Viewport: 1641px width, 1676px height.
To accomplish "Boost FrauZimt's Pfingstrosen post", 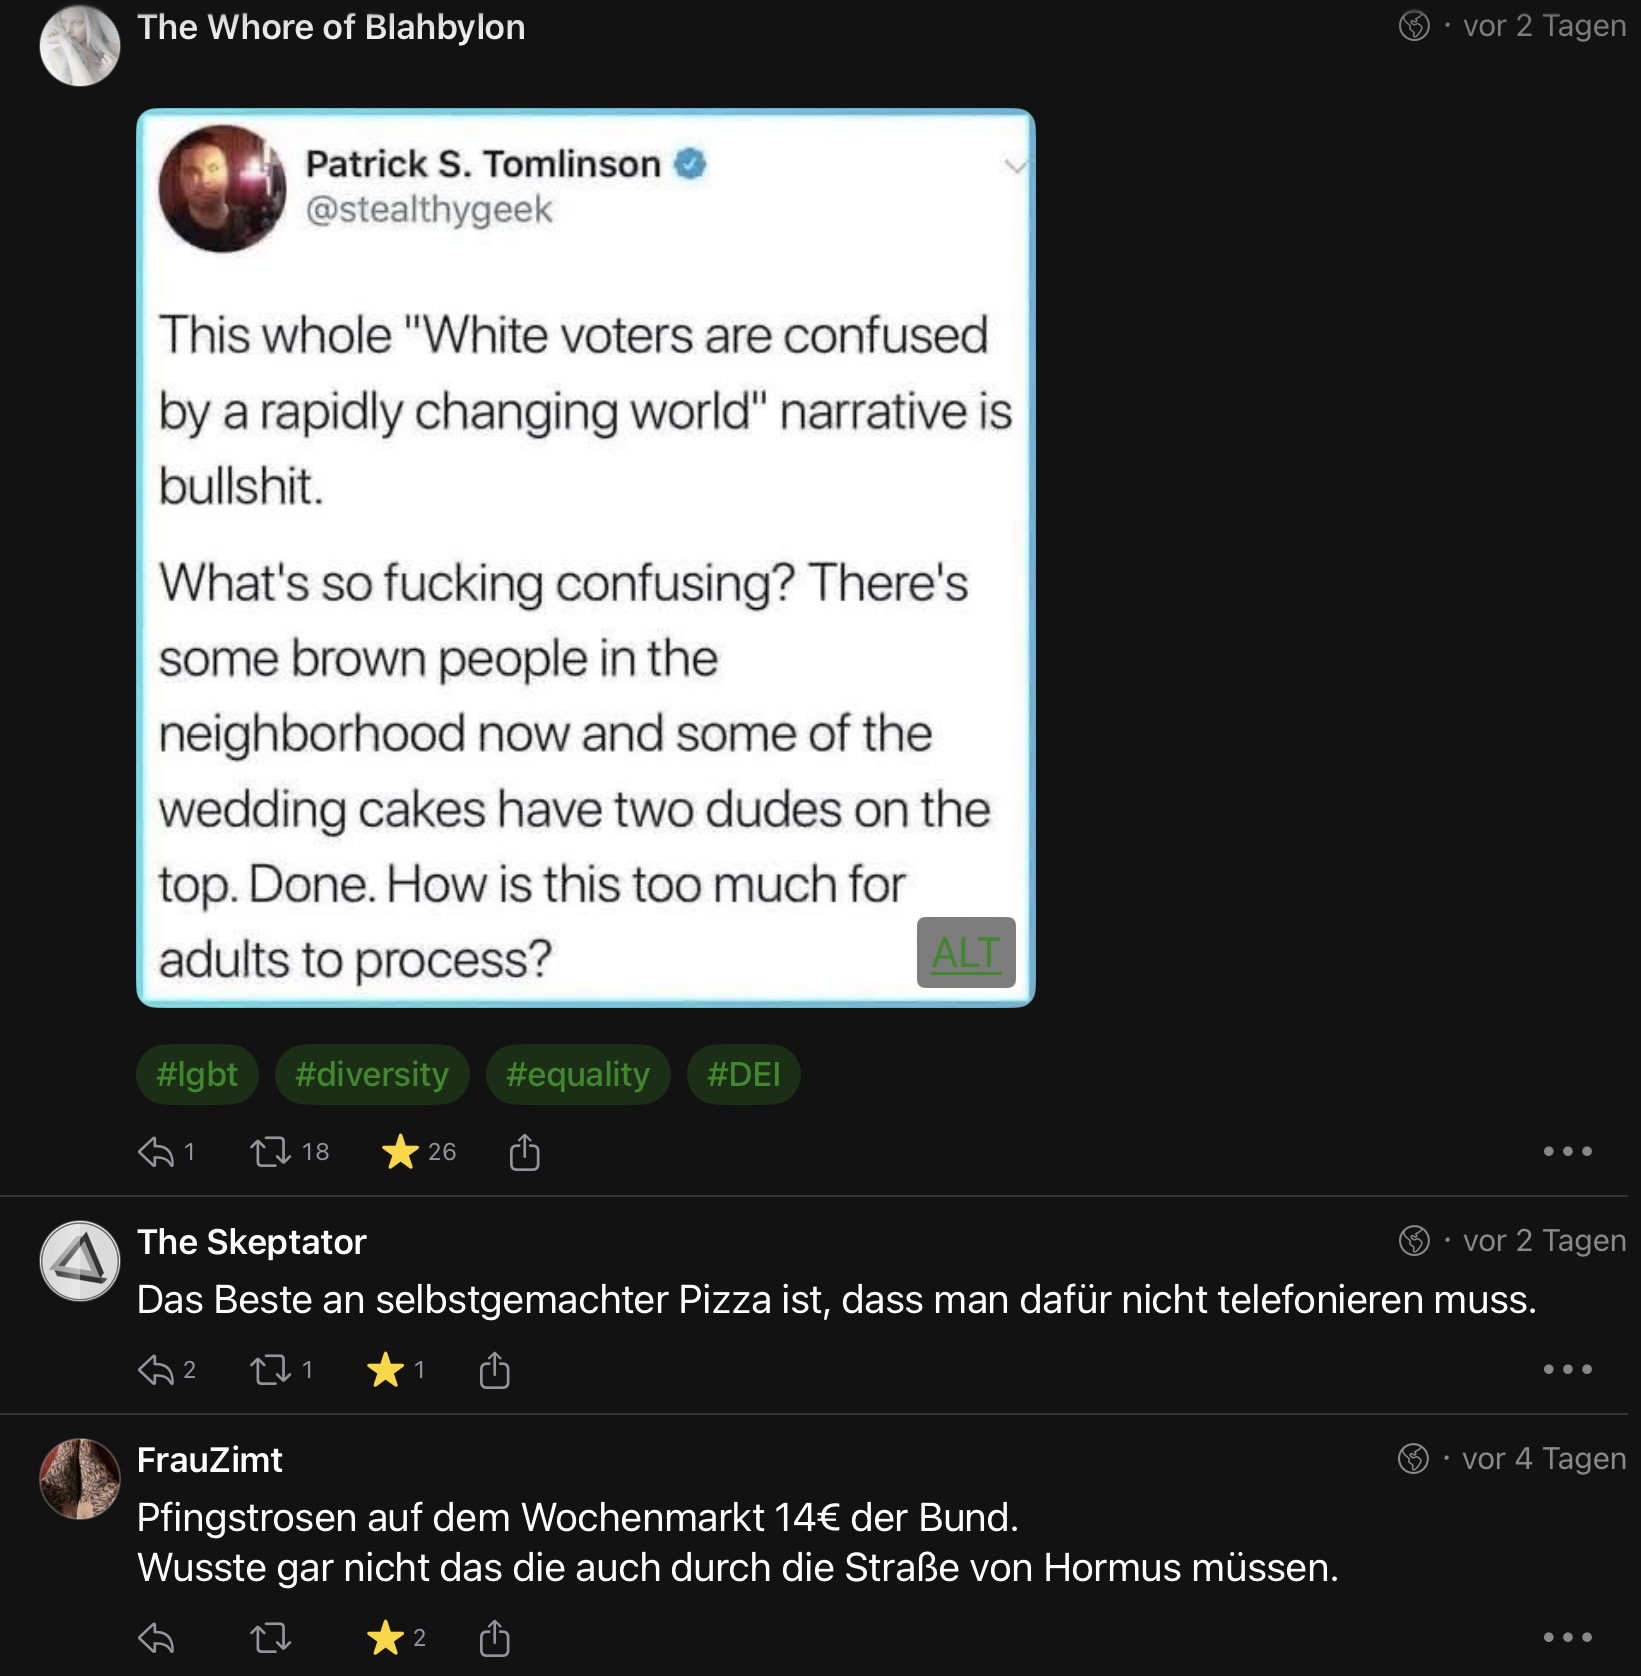I will pyautogui.click(x=270, y=1638).
